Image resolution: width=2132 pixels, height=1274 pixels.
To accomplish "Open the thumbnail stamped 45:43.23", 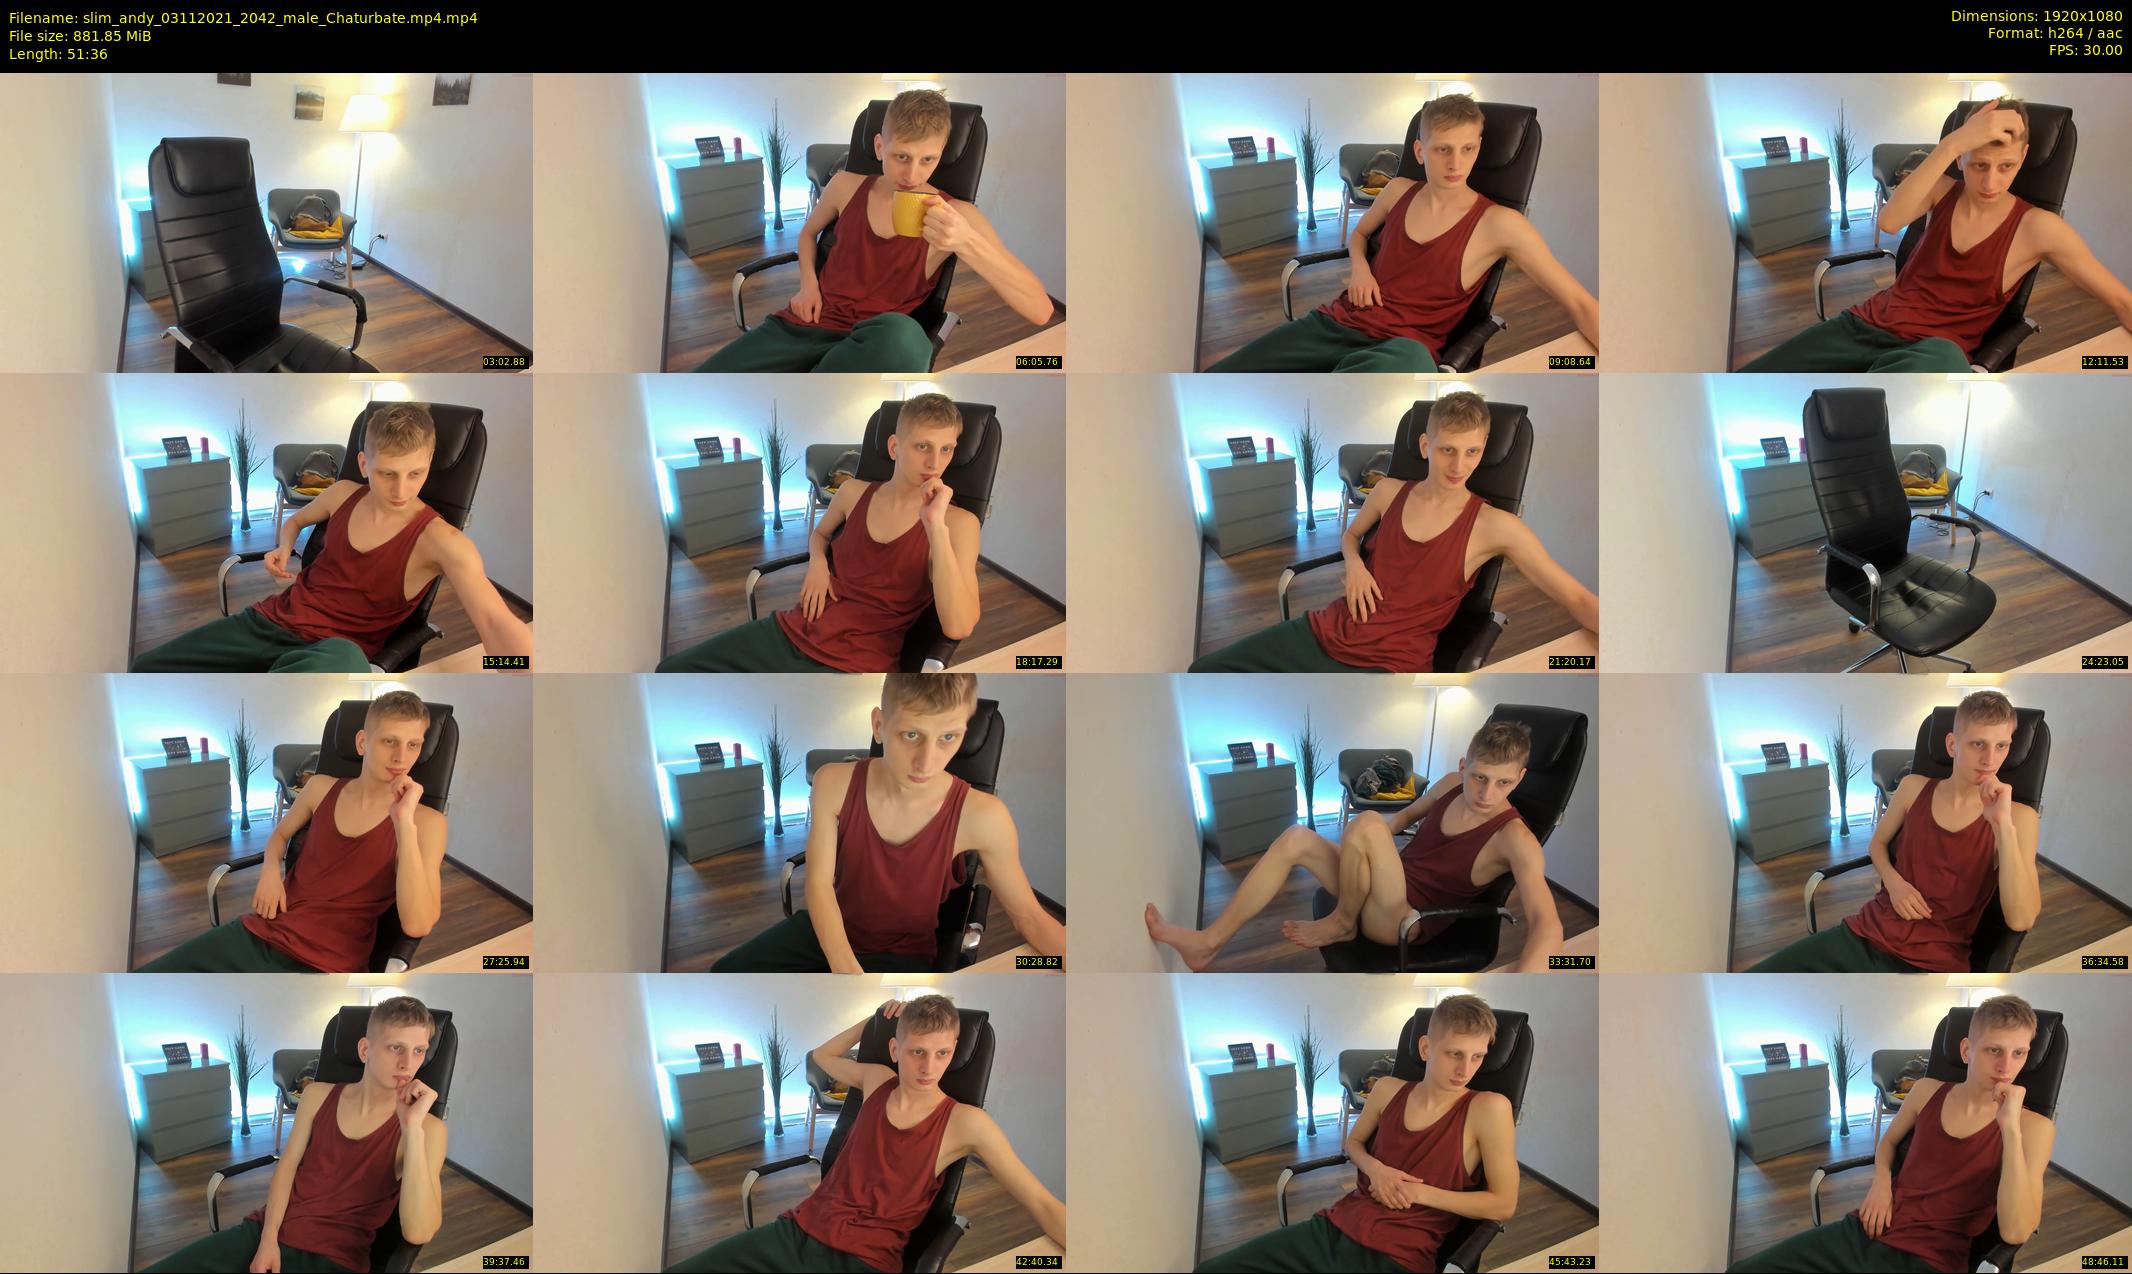I will pyautogui.click(x=1332, y=1122).
